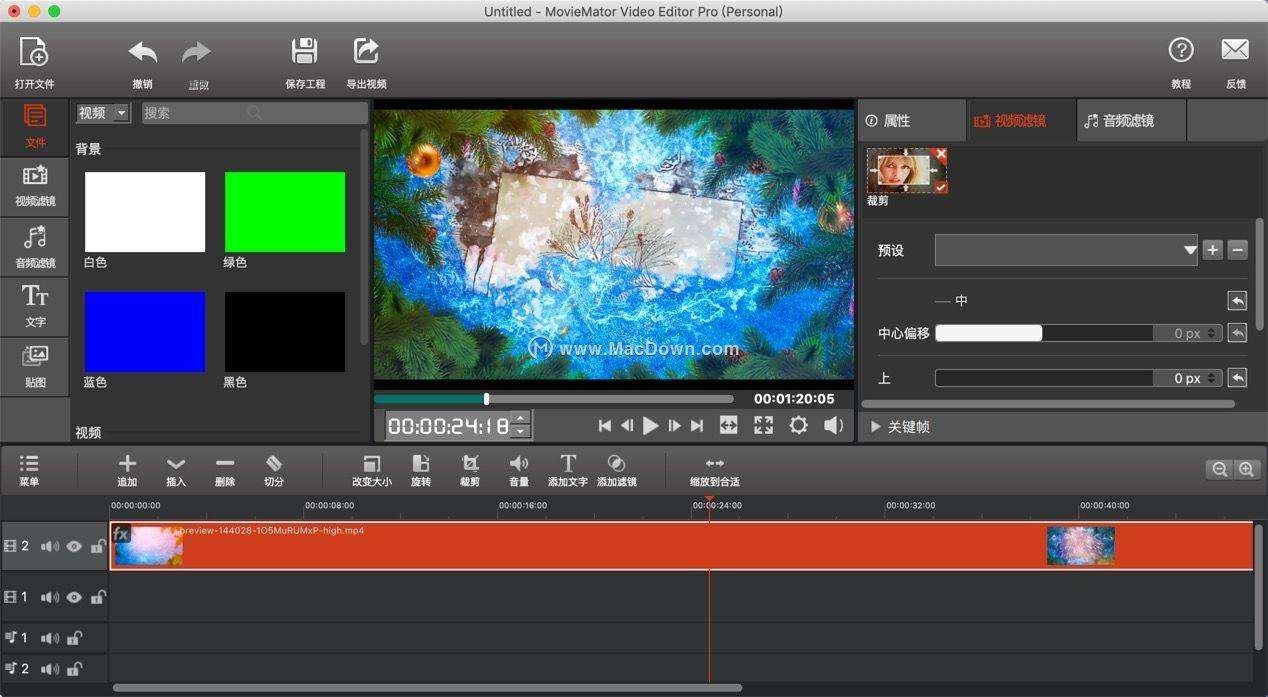The height and width of the screenshot is (697, 1268).
Task: Select the 蓝色 blue background swatch
Action: tap(145, 332)
